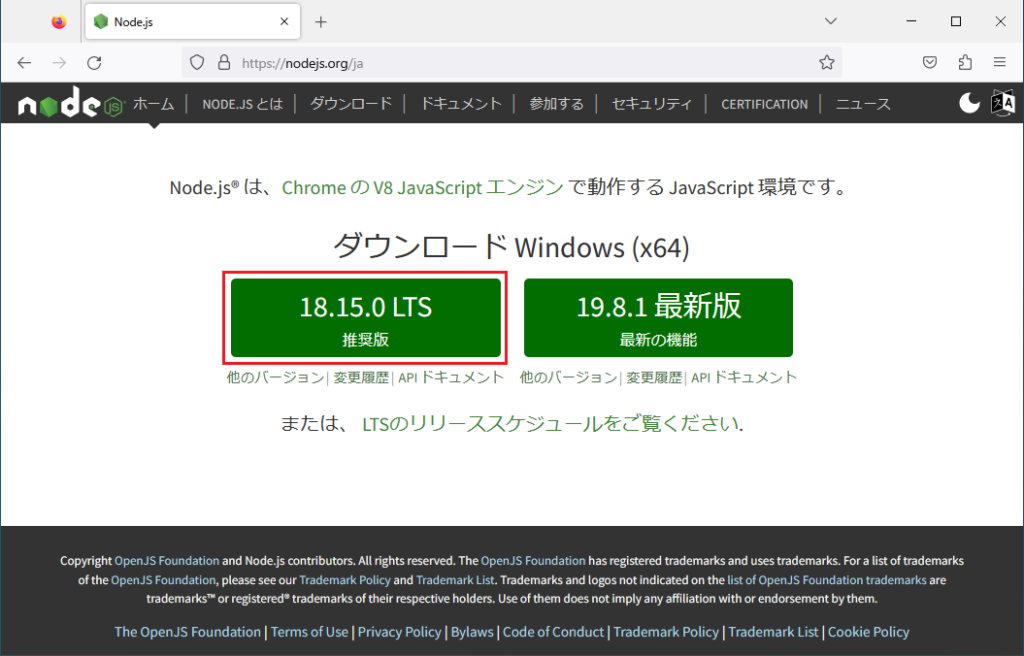Open the Extensions puzzle icon

tap(965, 63)
